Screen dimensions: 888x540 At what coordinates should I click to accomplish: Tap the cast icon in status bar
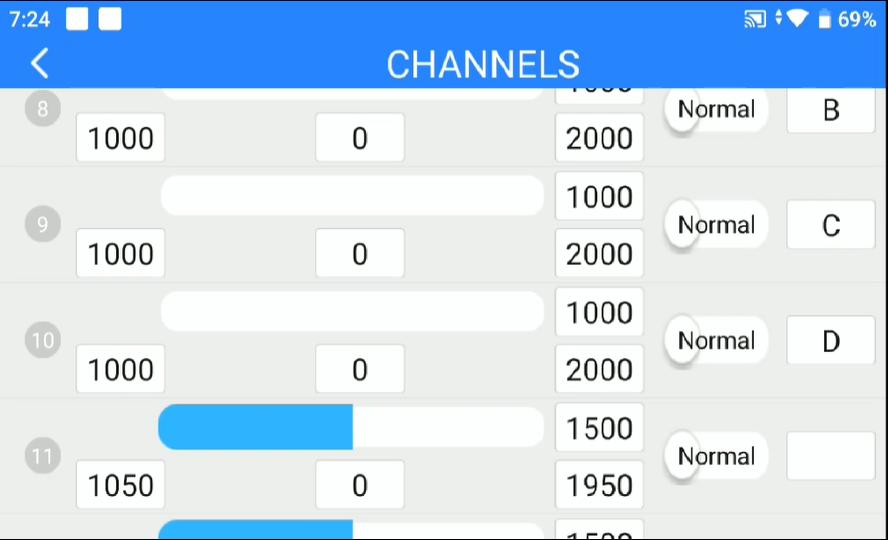(755, 19)
